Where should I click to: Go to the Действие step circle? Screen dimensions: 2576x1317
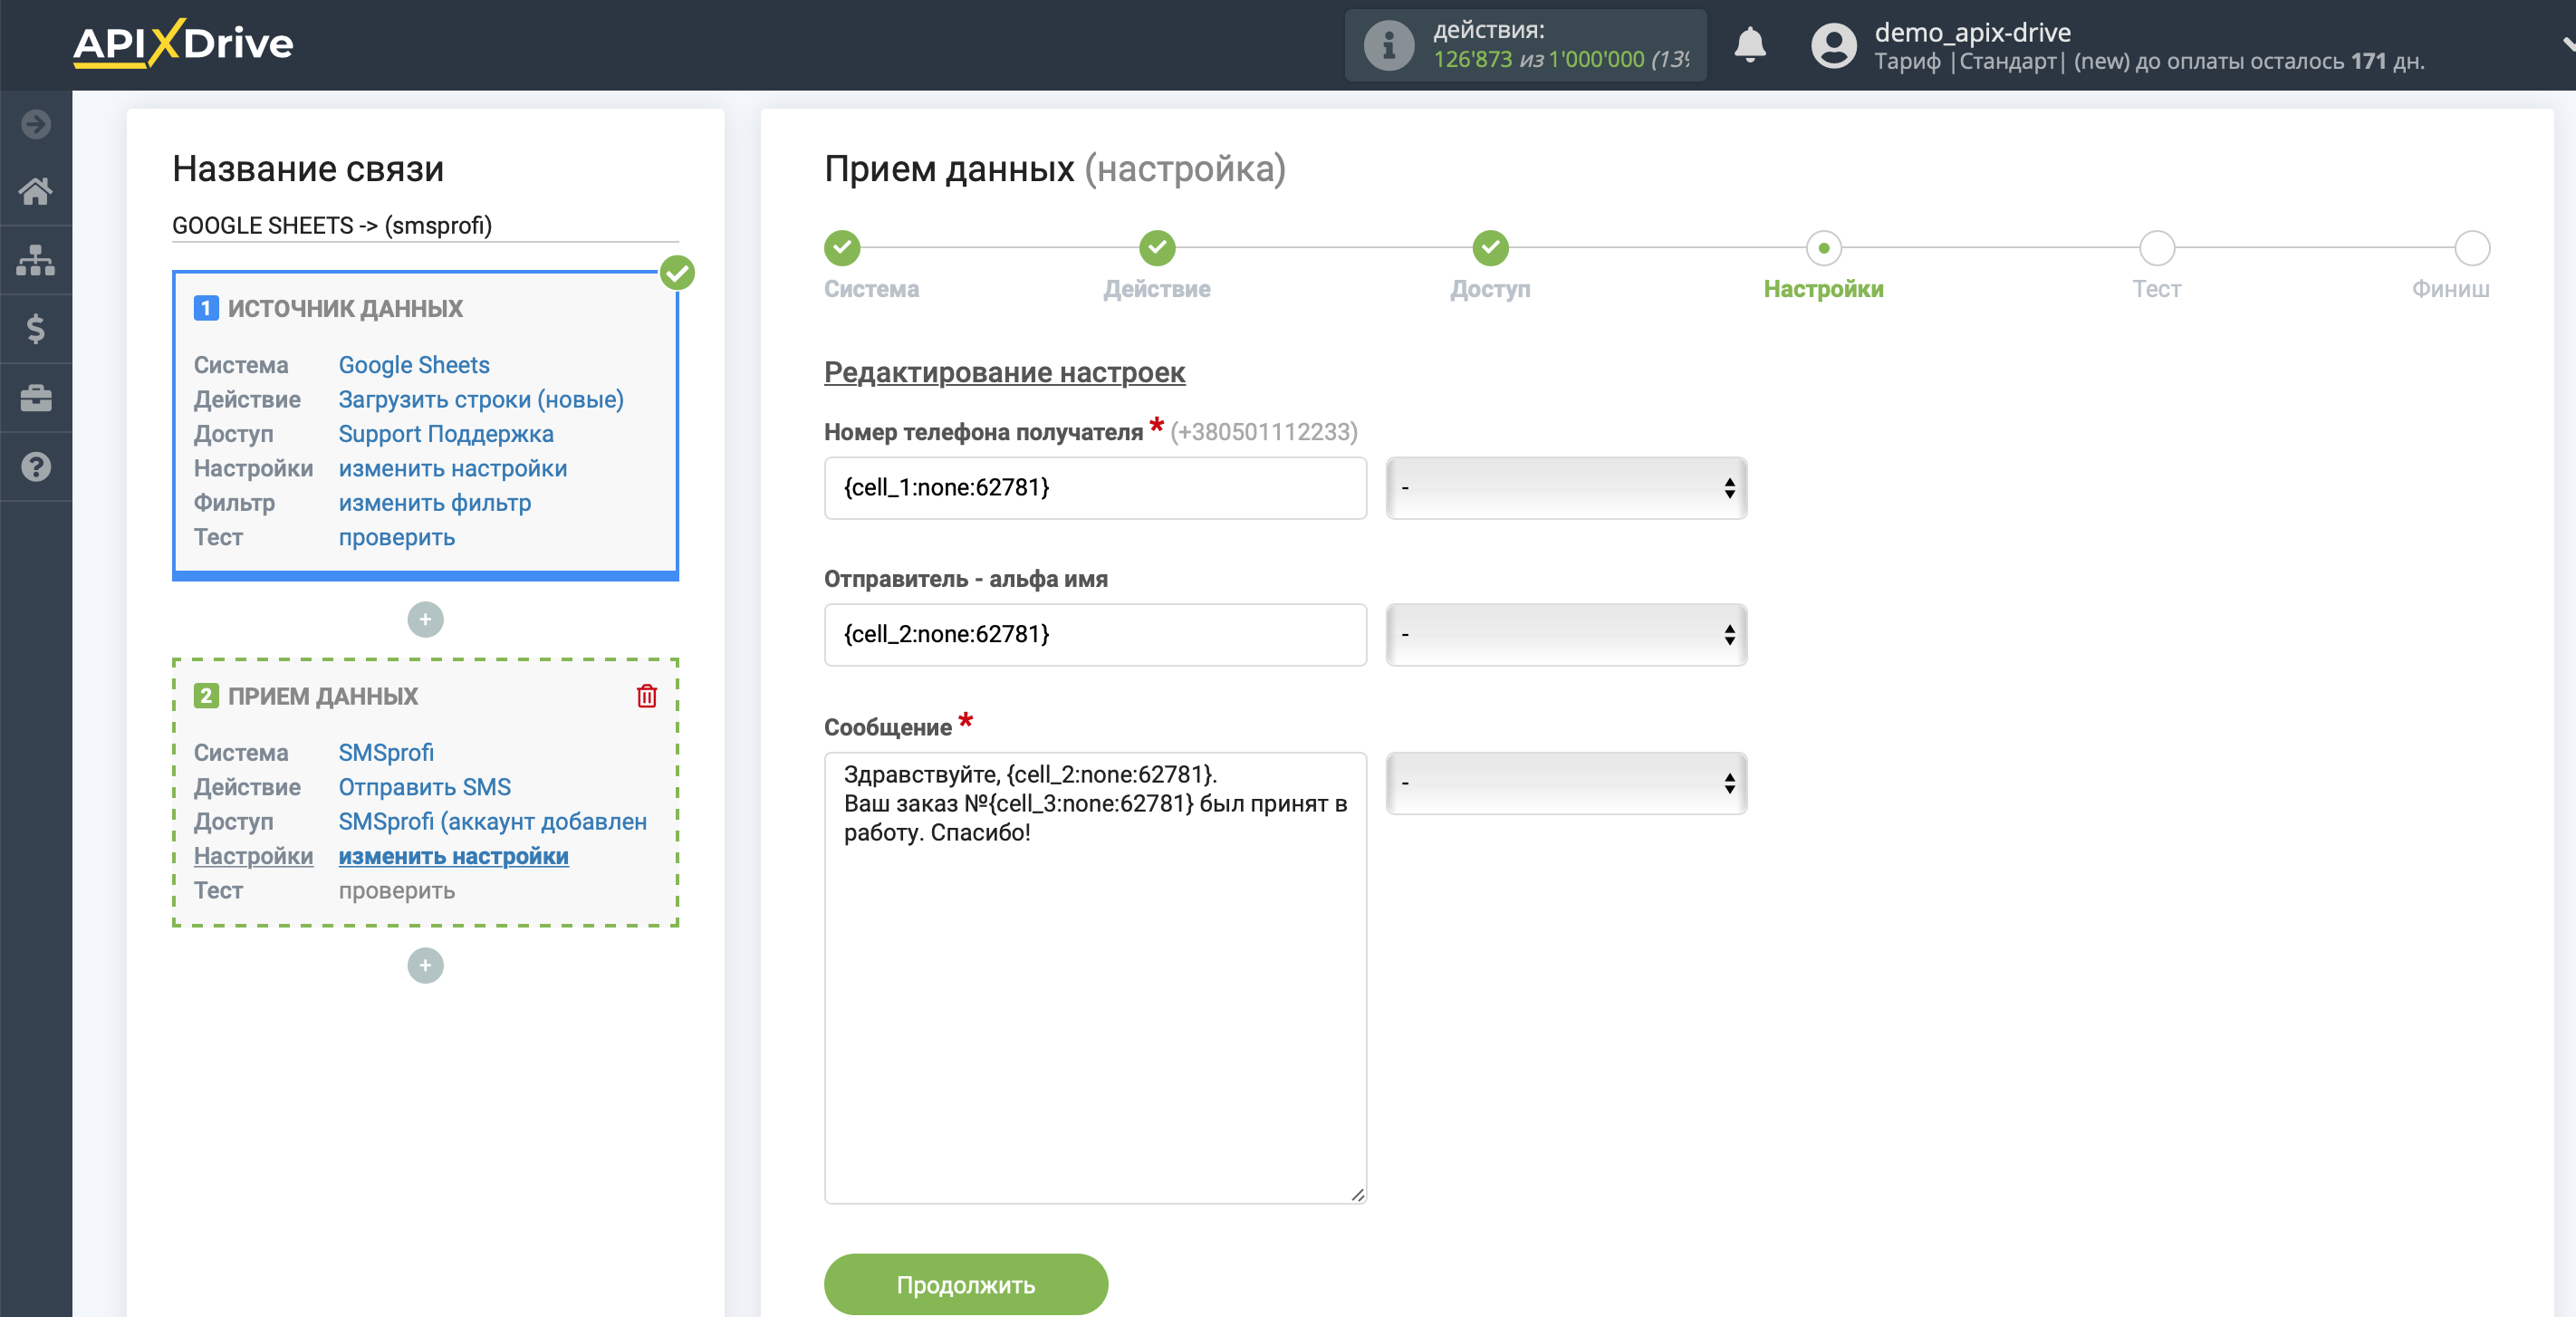pyautogui.click(x=1157, y=248)
